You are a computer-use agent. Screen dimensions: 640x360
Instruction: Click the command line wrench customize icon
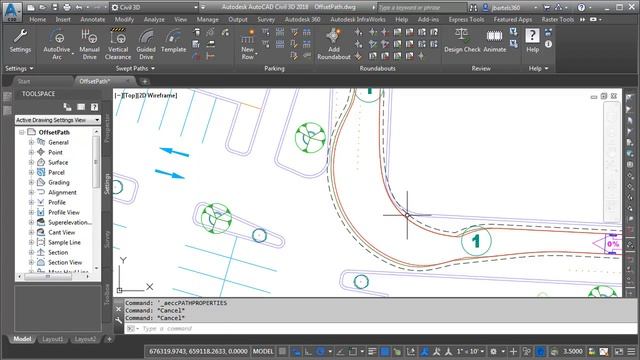(x=118, y=320)
